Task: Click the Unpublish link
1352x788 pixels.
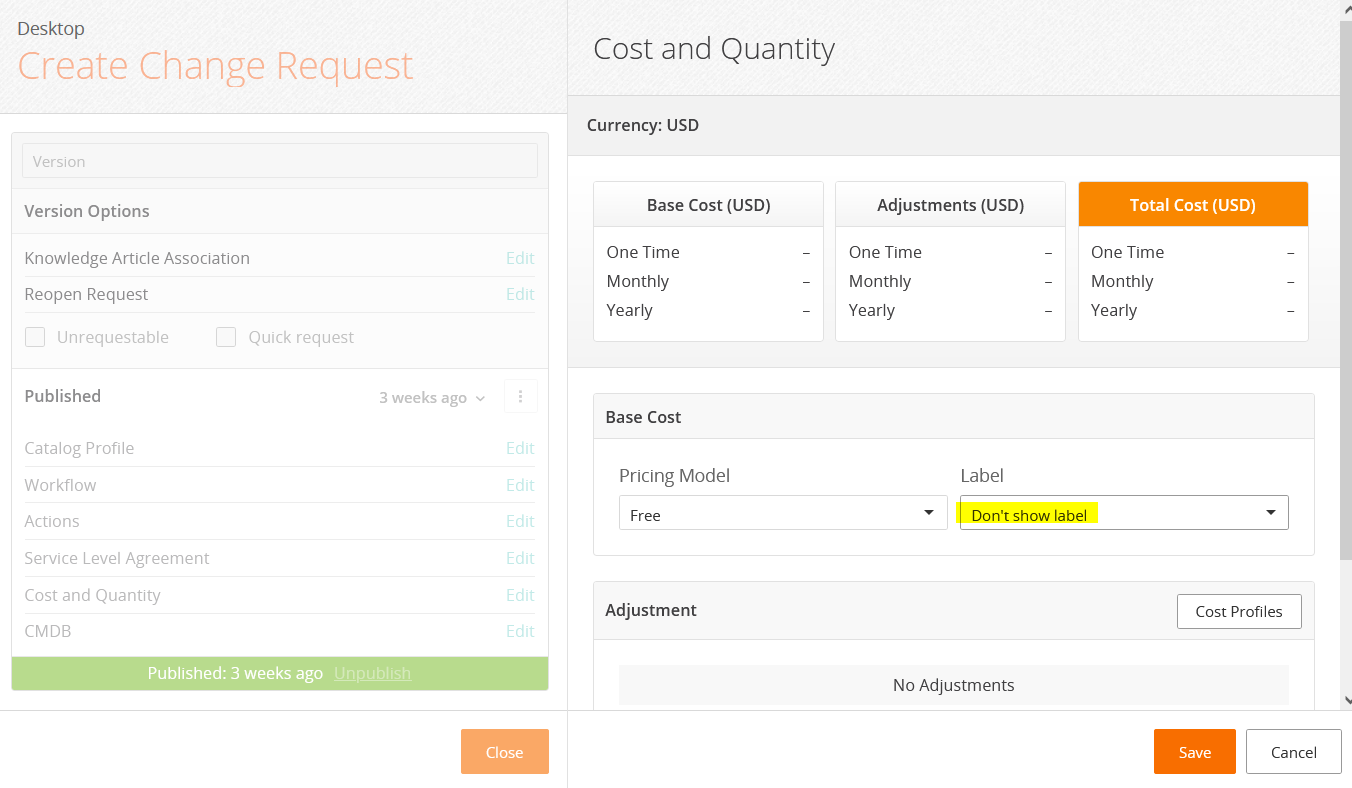Action: [x=372, y=673]
